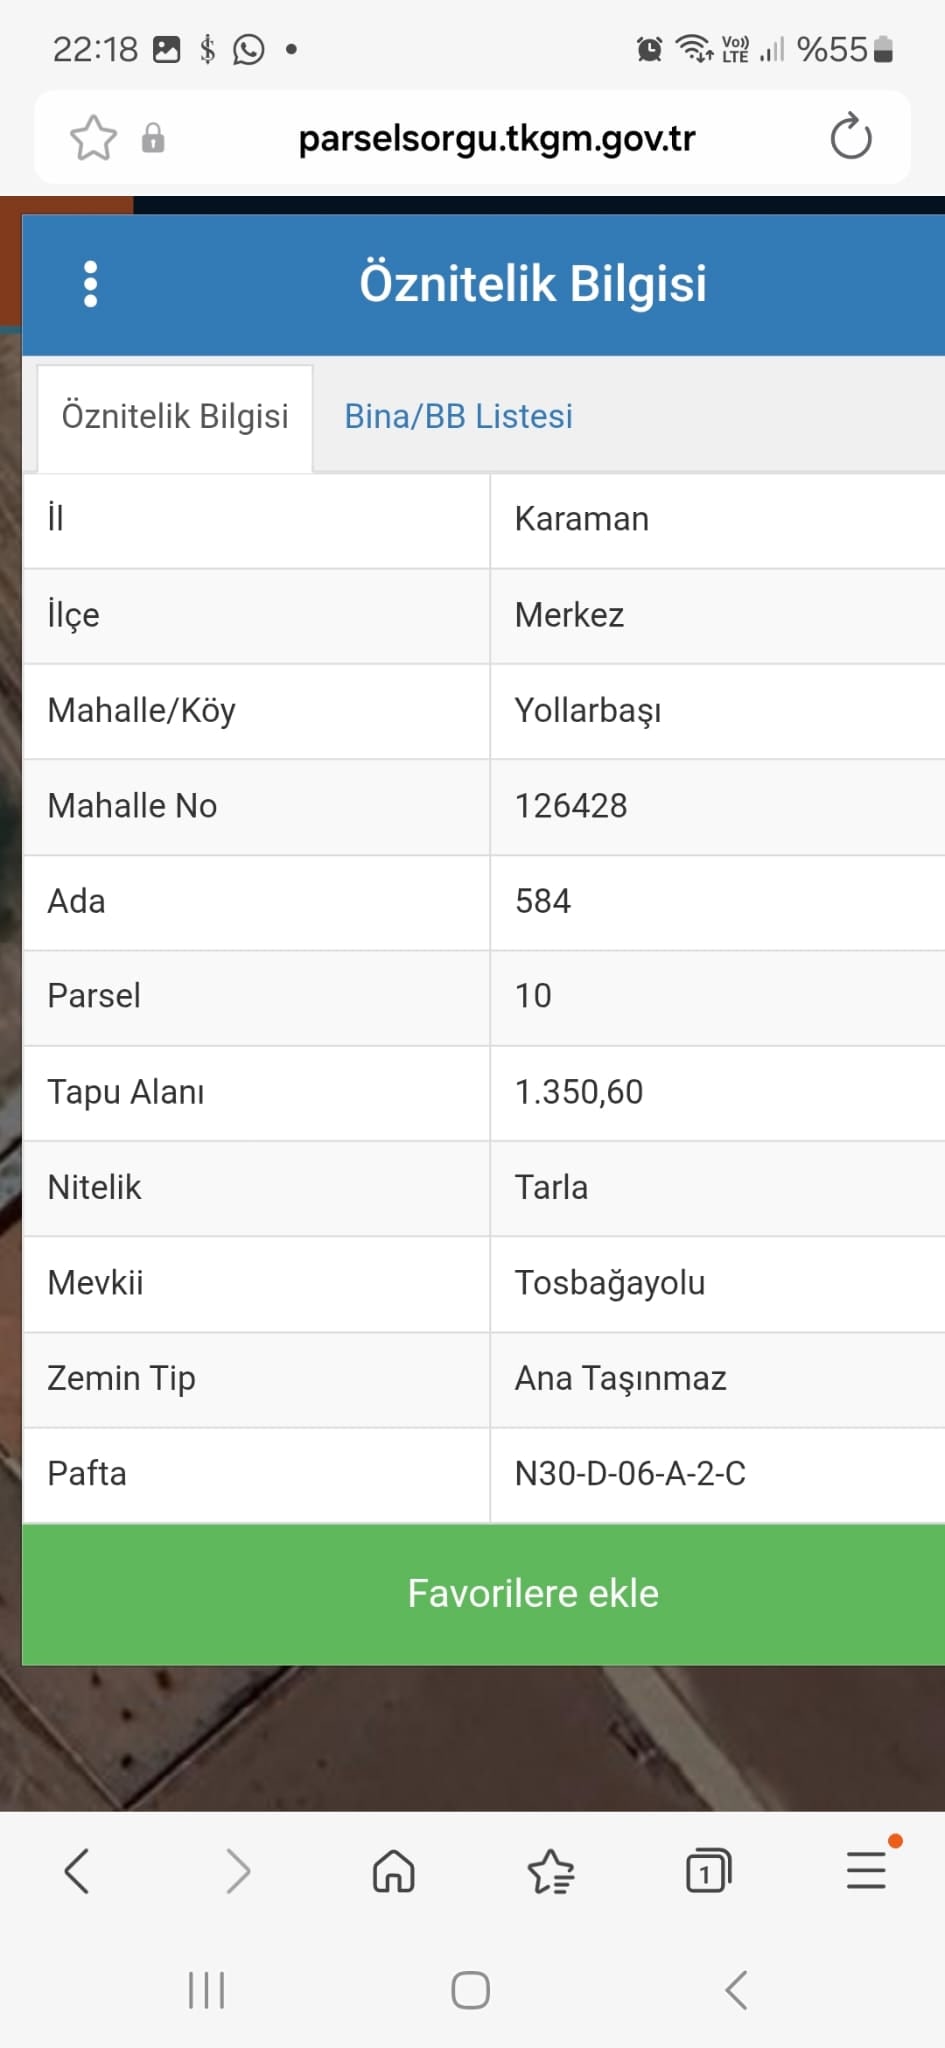The height and width of the screenshot is (2048, 945).
Task: Tap the Tapu Alanı value 1.350,60
Action: pyautogui.click(x=579, y=1092)
